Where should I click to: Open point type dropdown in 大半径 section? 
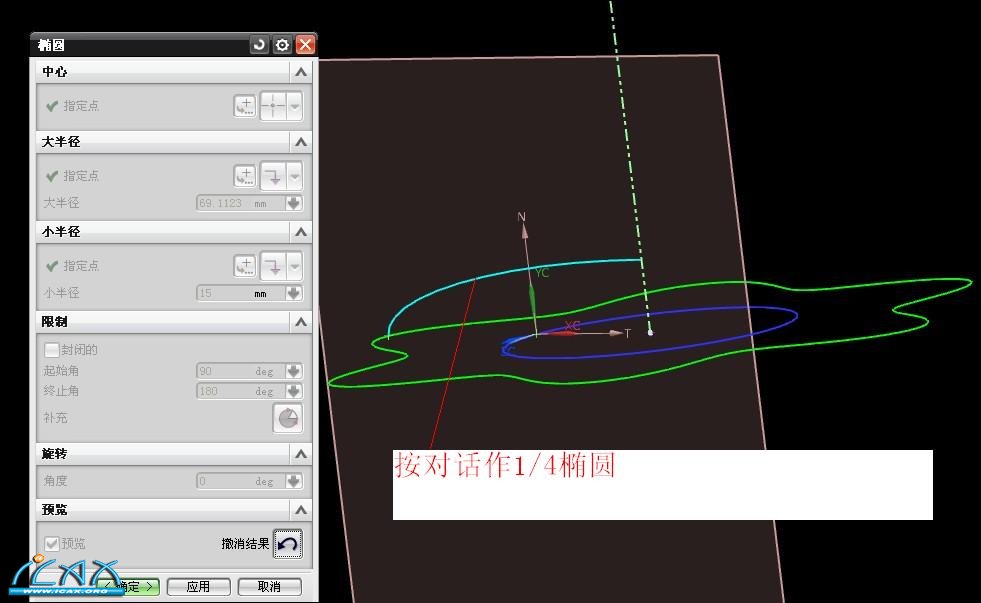295,176
